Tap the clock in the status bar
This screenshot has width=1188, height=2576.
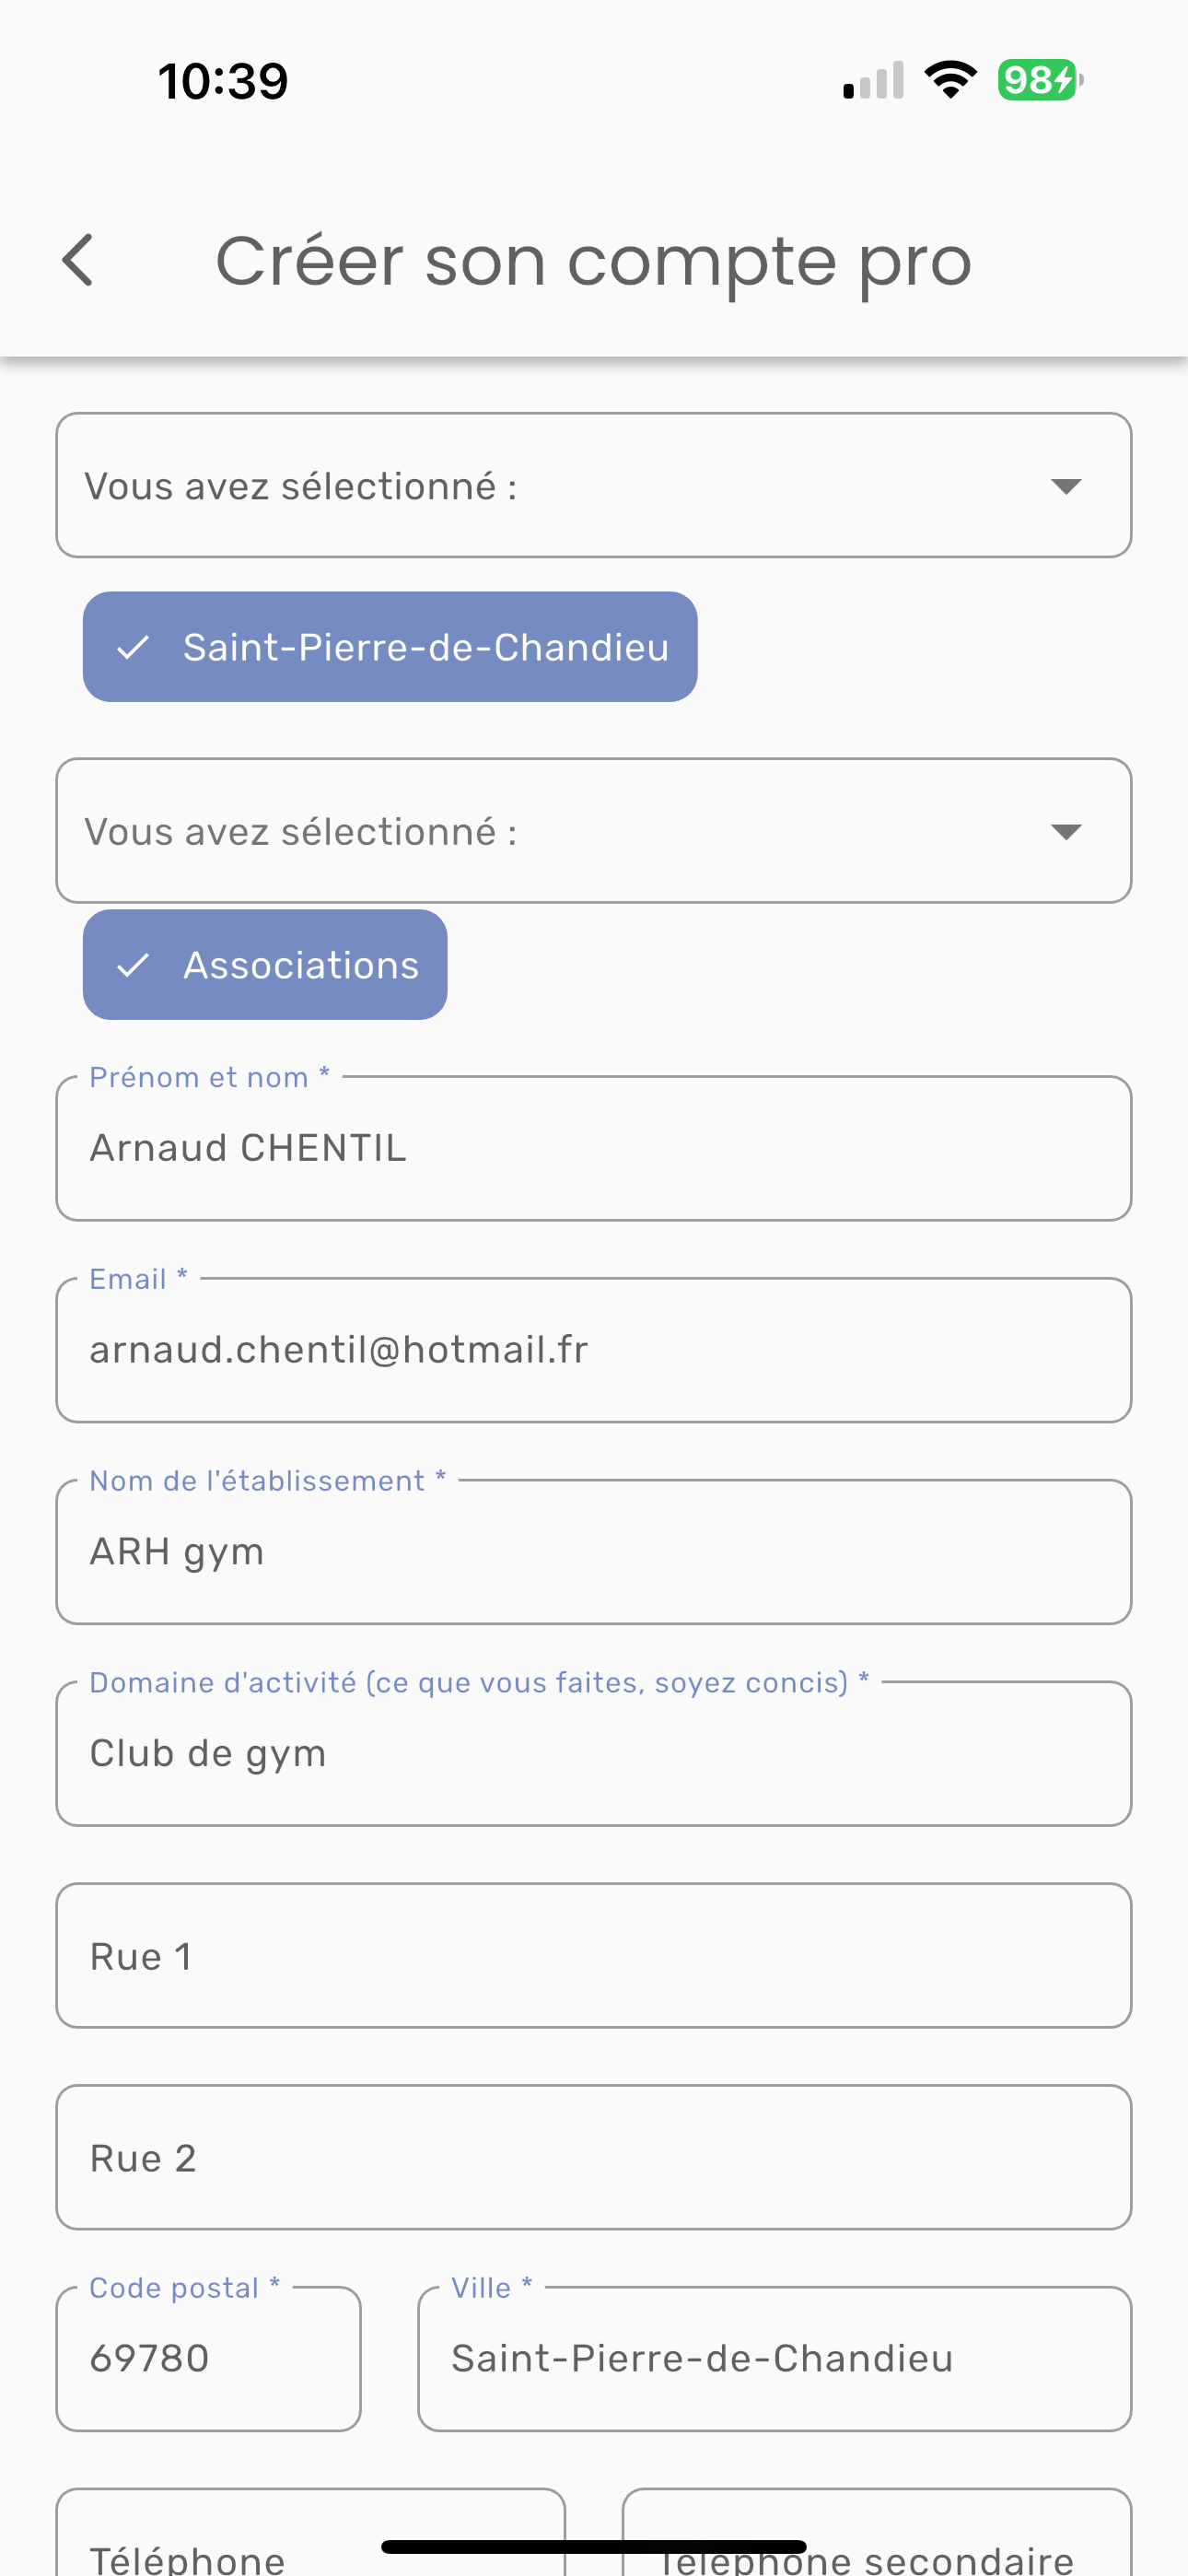tap(223, 80)
